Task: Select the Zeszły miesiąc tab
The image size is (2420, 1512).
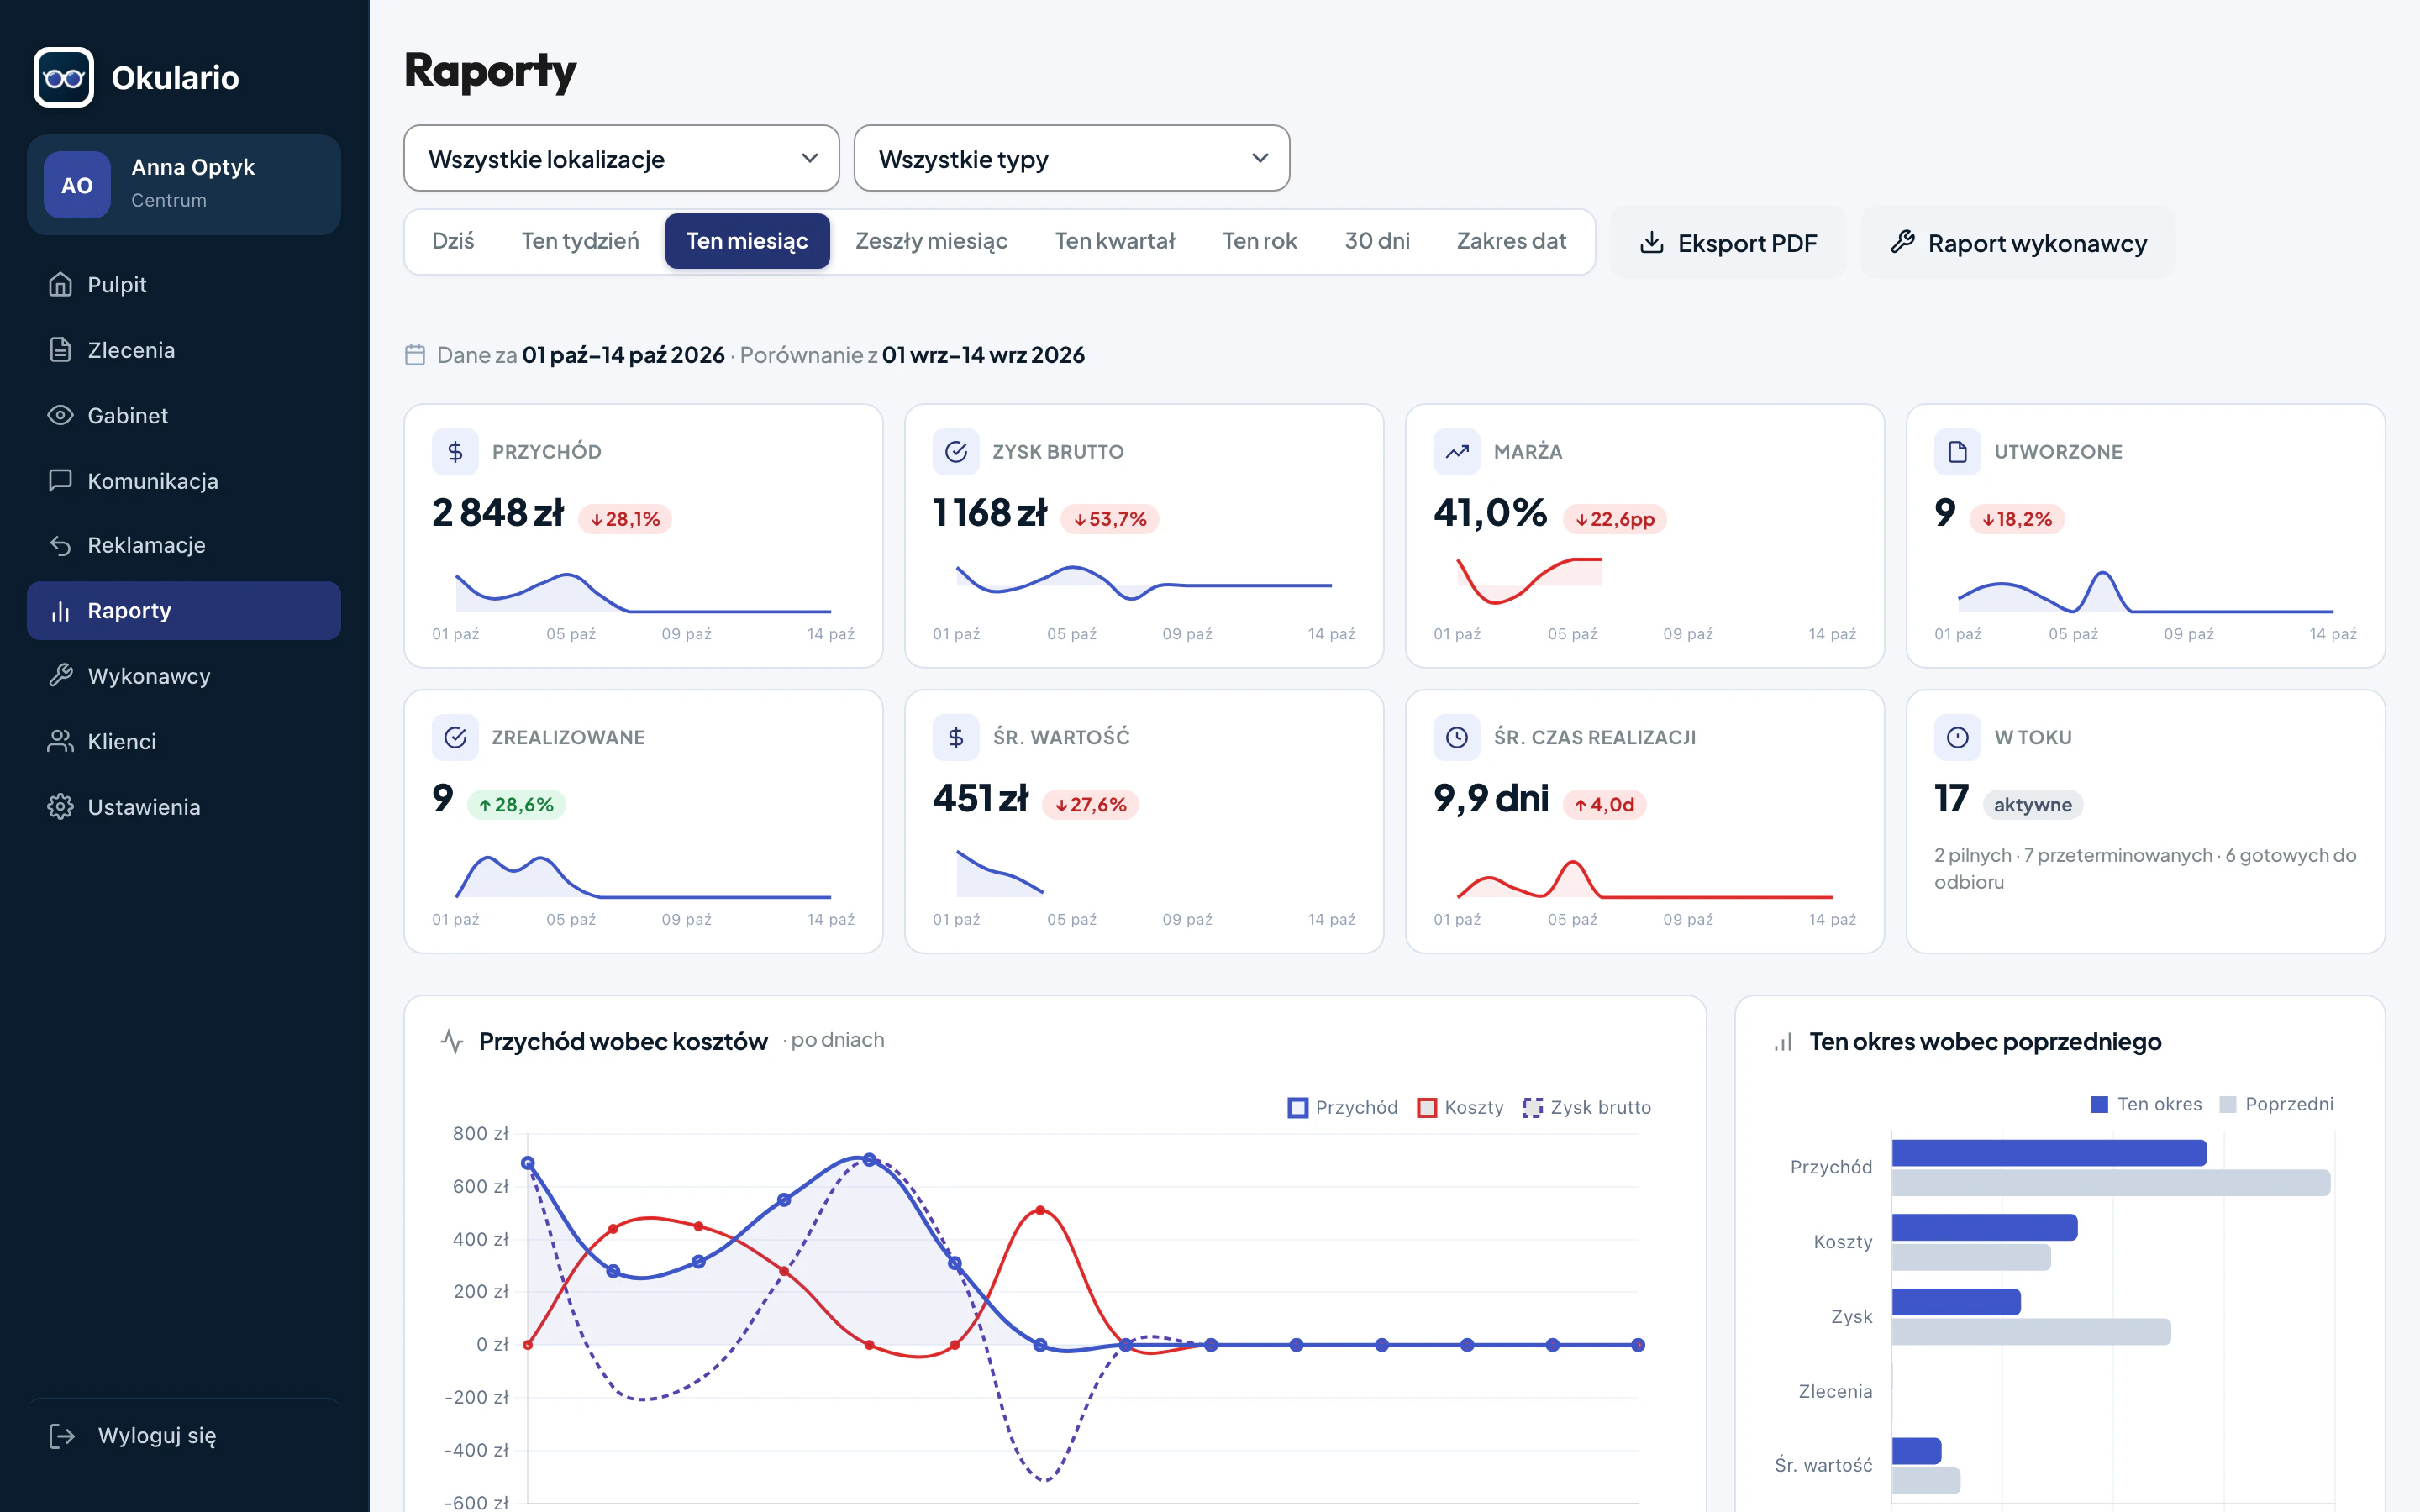Action: pyautogui.click(x=931, y=241)
